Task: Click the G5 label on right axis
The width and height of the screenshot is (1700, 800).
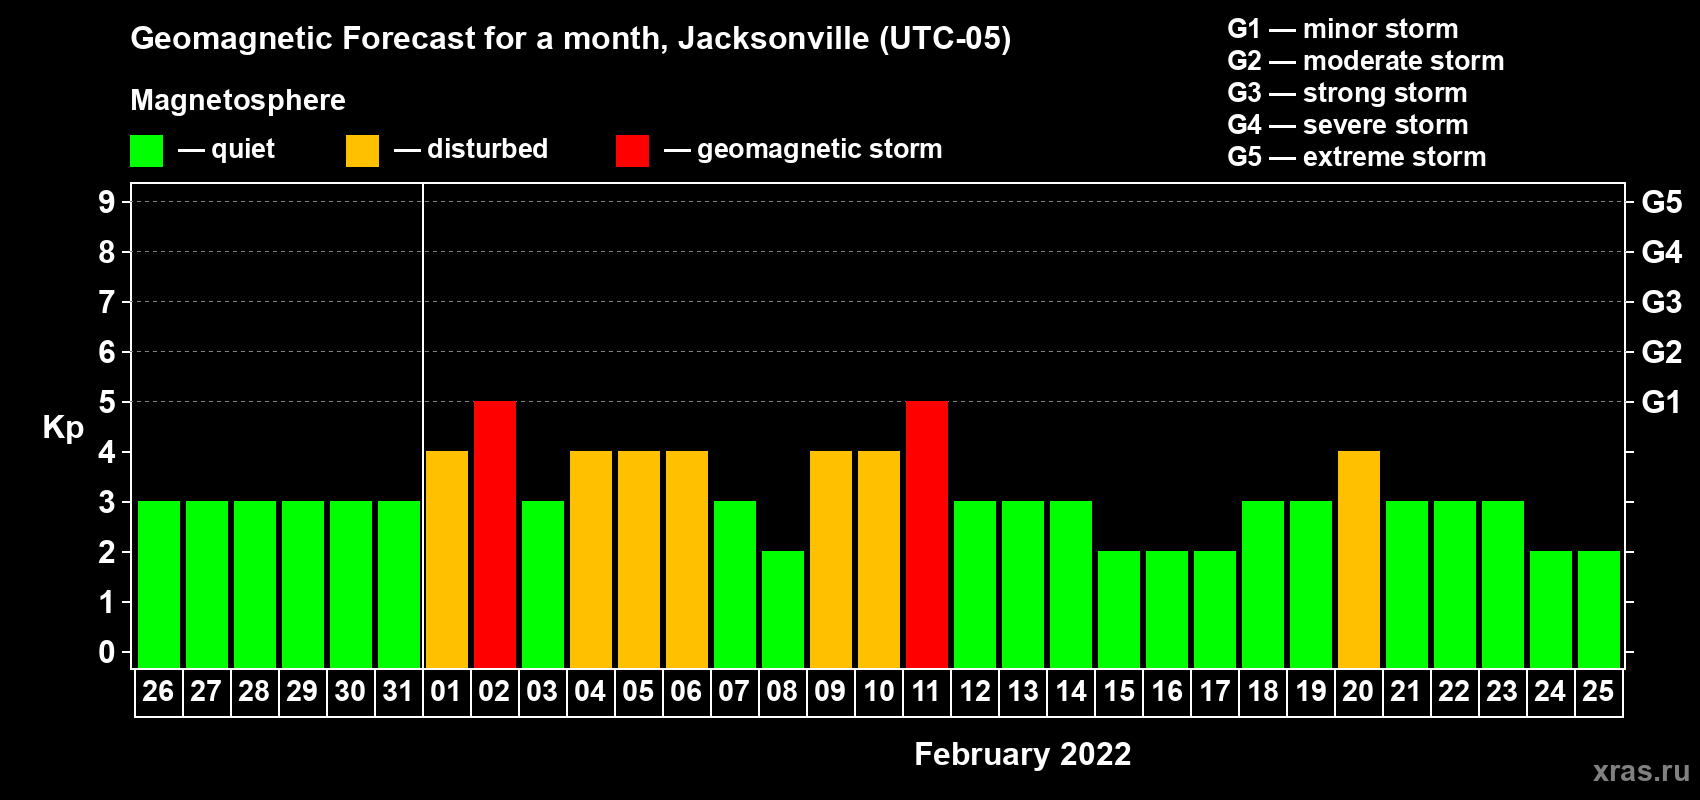Action: click(x=1662, y=202)
